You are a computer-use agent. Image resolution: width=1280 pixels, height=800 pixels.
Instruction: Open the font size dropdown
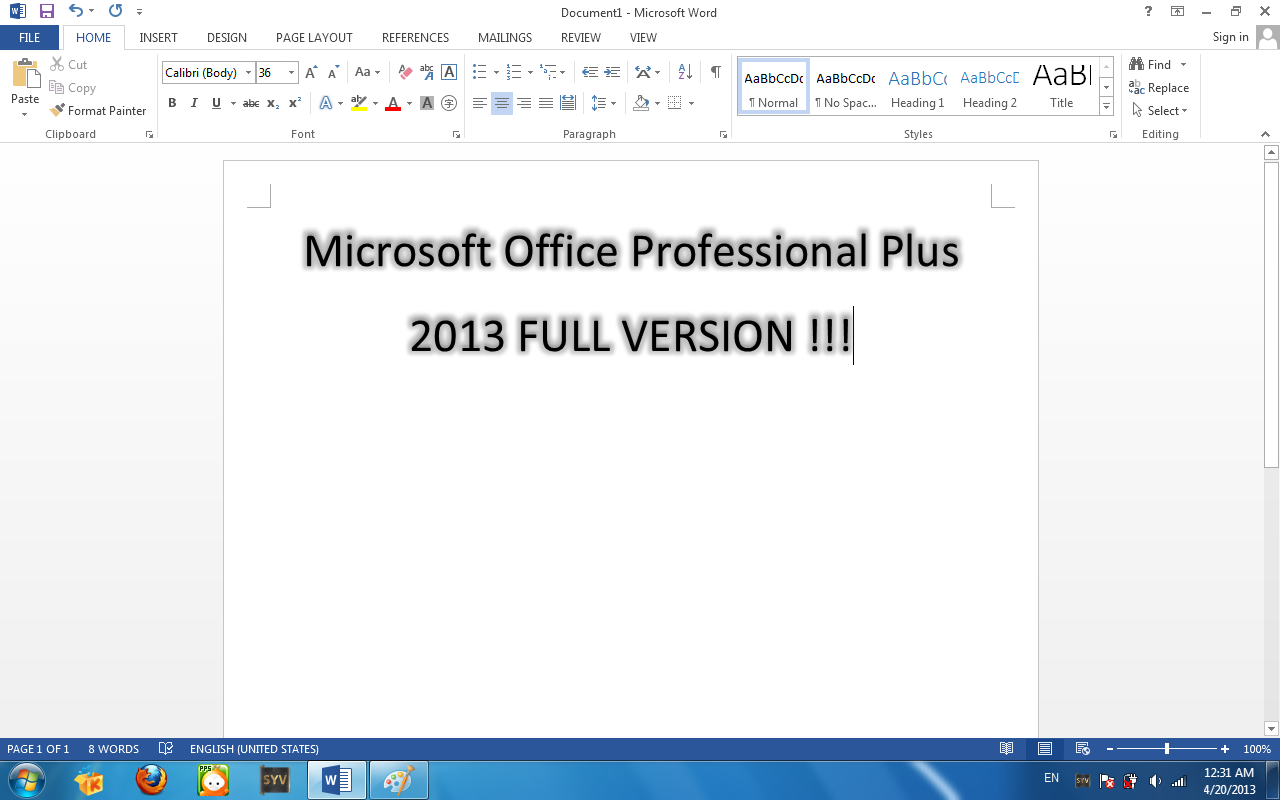point(292,73)
